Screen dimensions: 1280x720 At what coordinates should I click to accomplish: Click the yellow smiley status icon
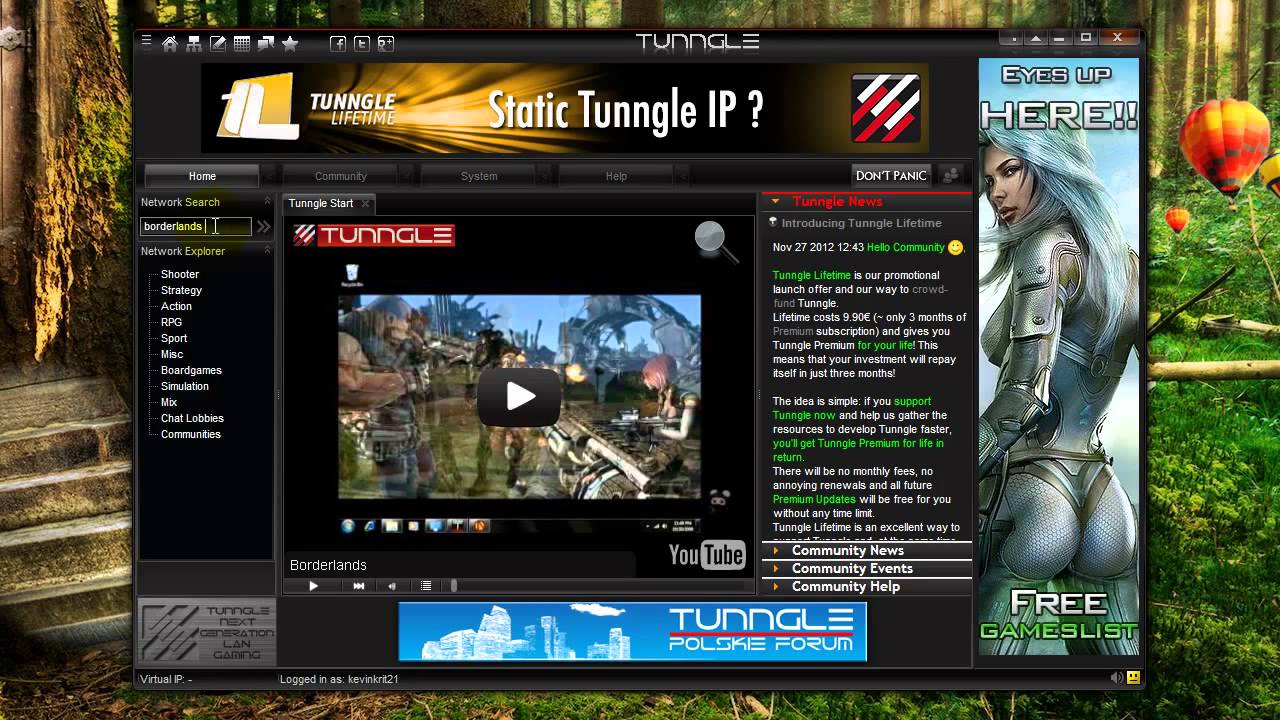[1133, 678]
